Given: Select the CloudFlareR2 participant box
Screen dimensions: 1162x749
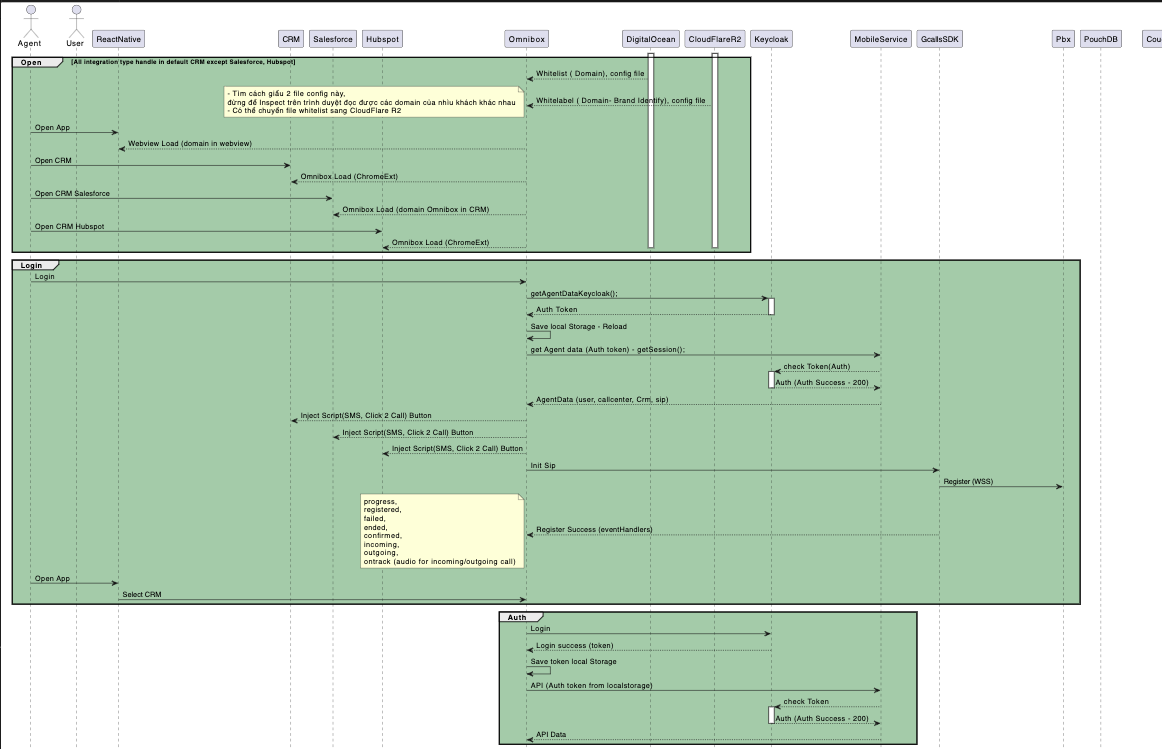Looking at the screenshot, I should 715,39.
